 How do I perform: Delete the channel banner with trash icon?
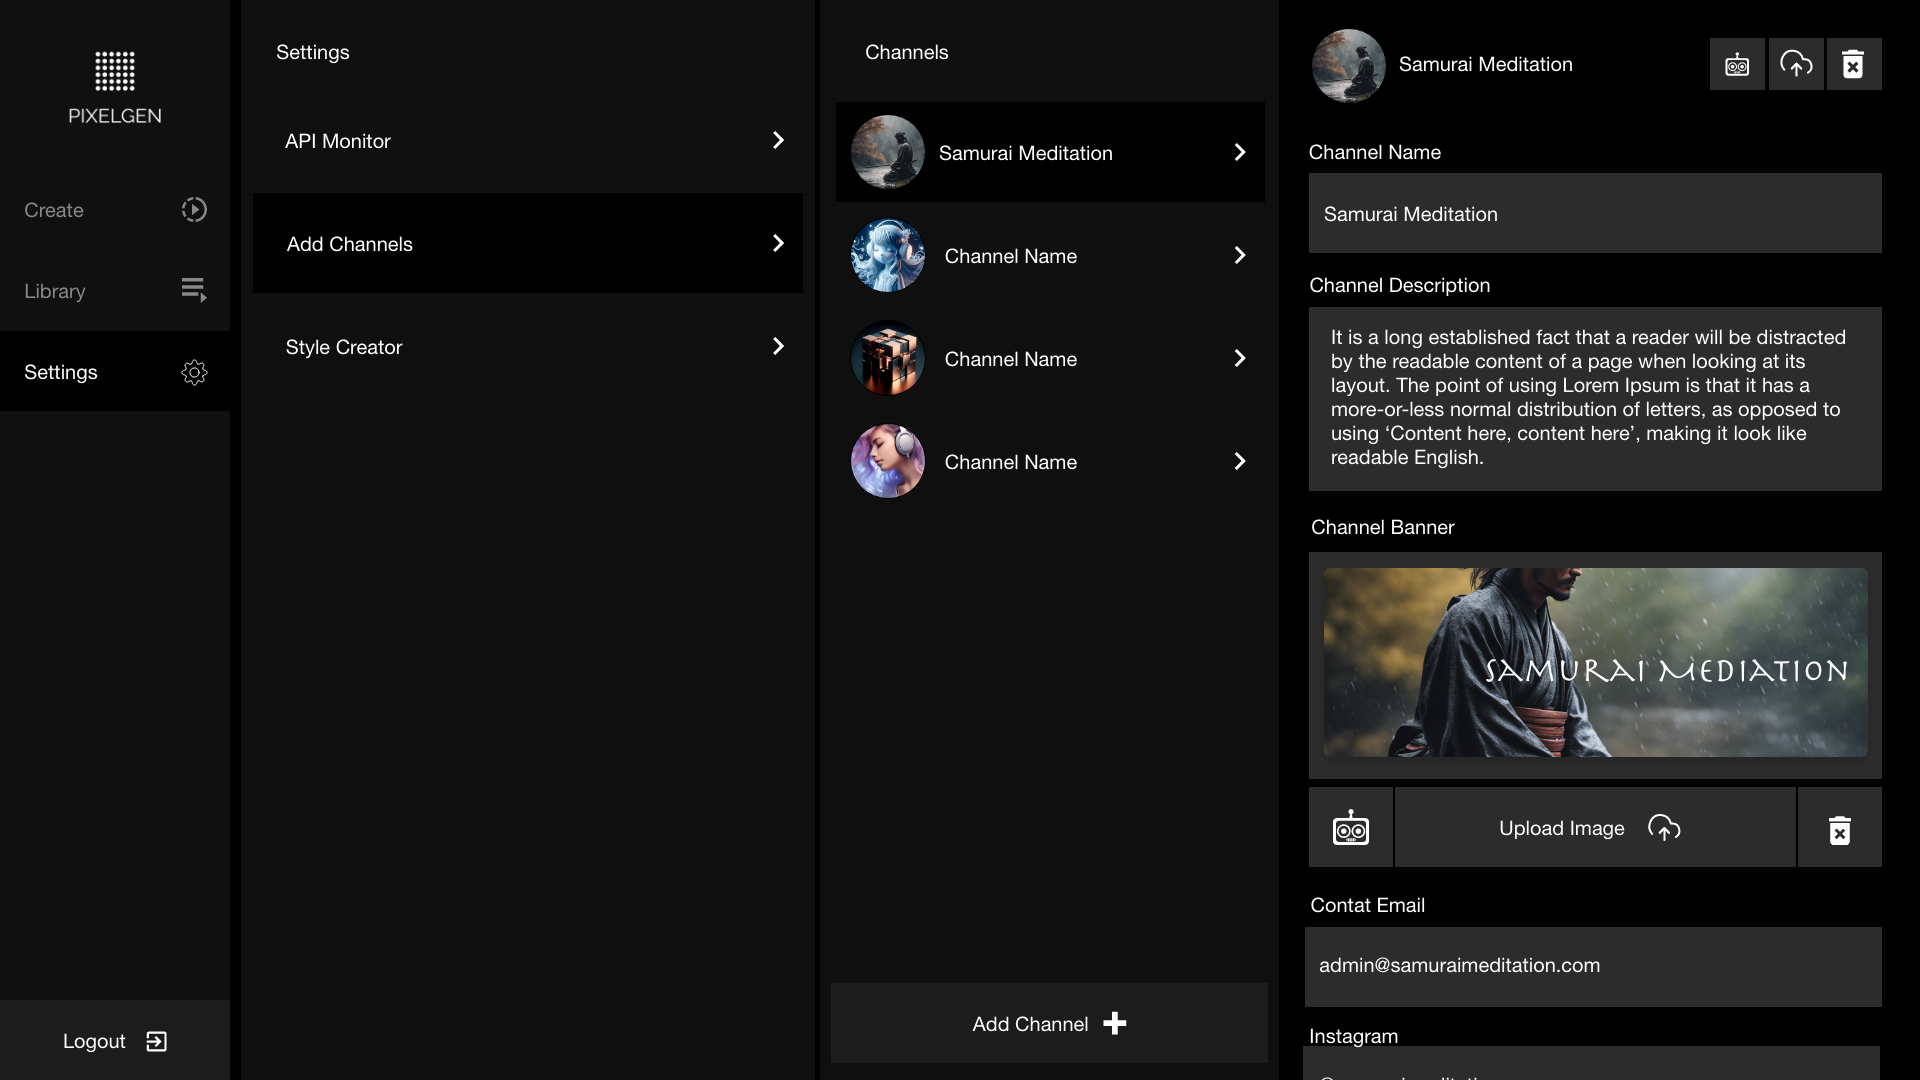coord(1839,829)
